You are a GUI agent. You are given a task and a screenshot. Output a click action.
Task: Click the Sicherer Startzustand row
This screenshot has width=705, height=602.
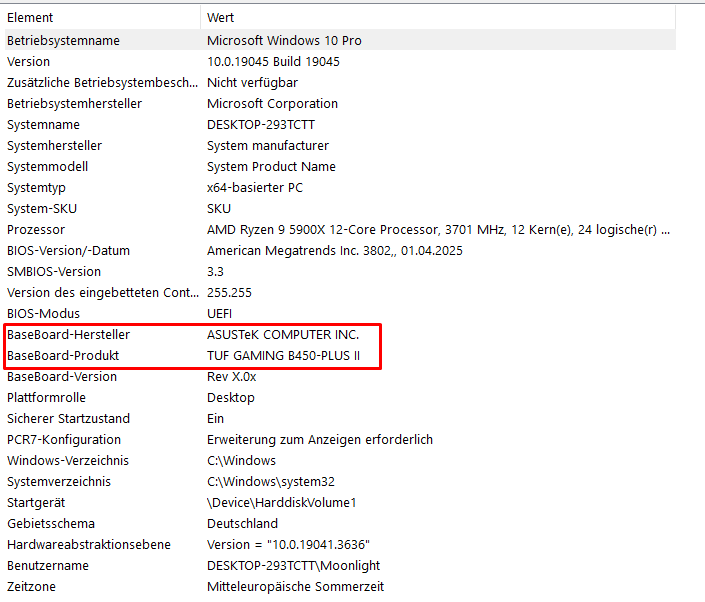(68, 419)
